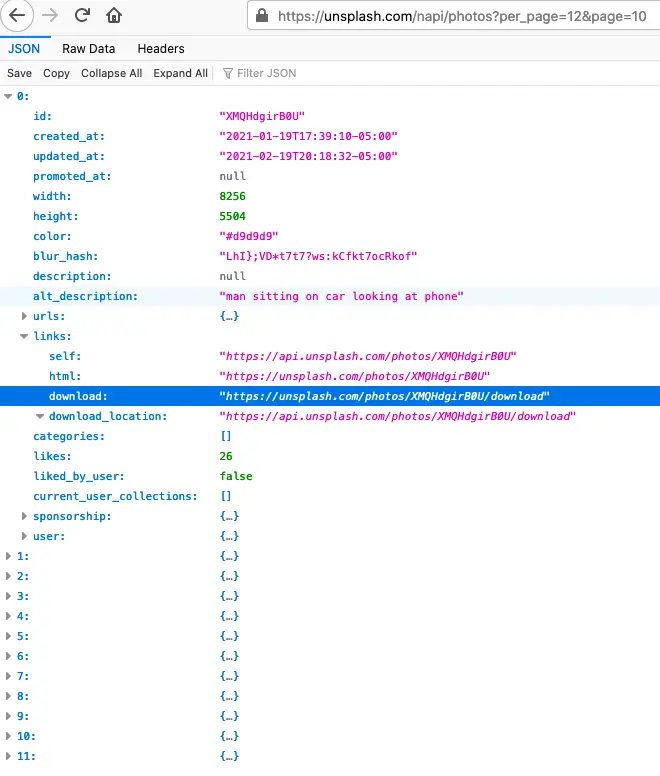The height and width of the screenshot is (776, 660).
Task: Click Expand All
Action: click(x=180, y=73)
